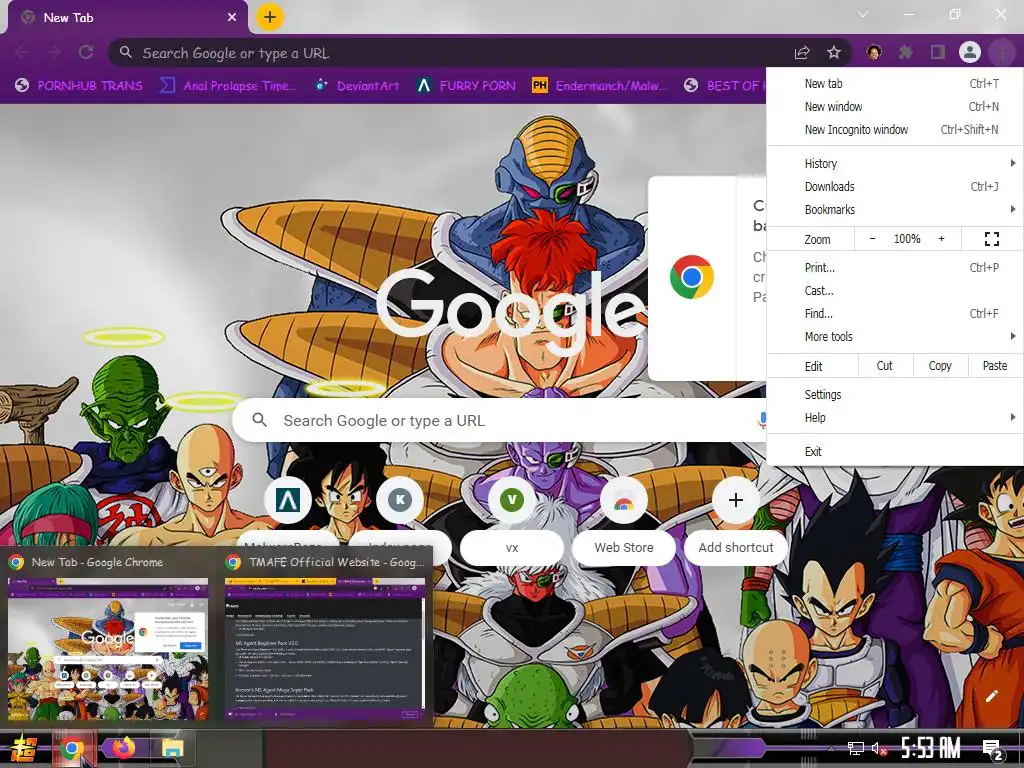Expand the Bookmarks submenu
The image size is (1024, 768).
coord(895,209)
